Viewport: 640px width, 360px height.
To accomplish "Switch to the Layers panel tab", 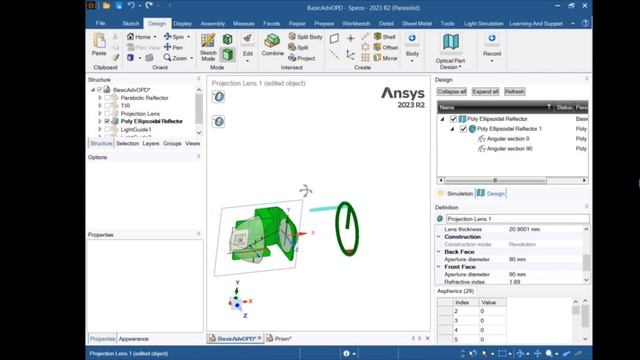I will click(151, 143).
